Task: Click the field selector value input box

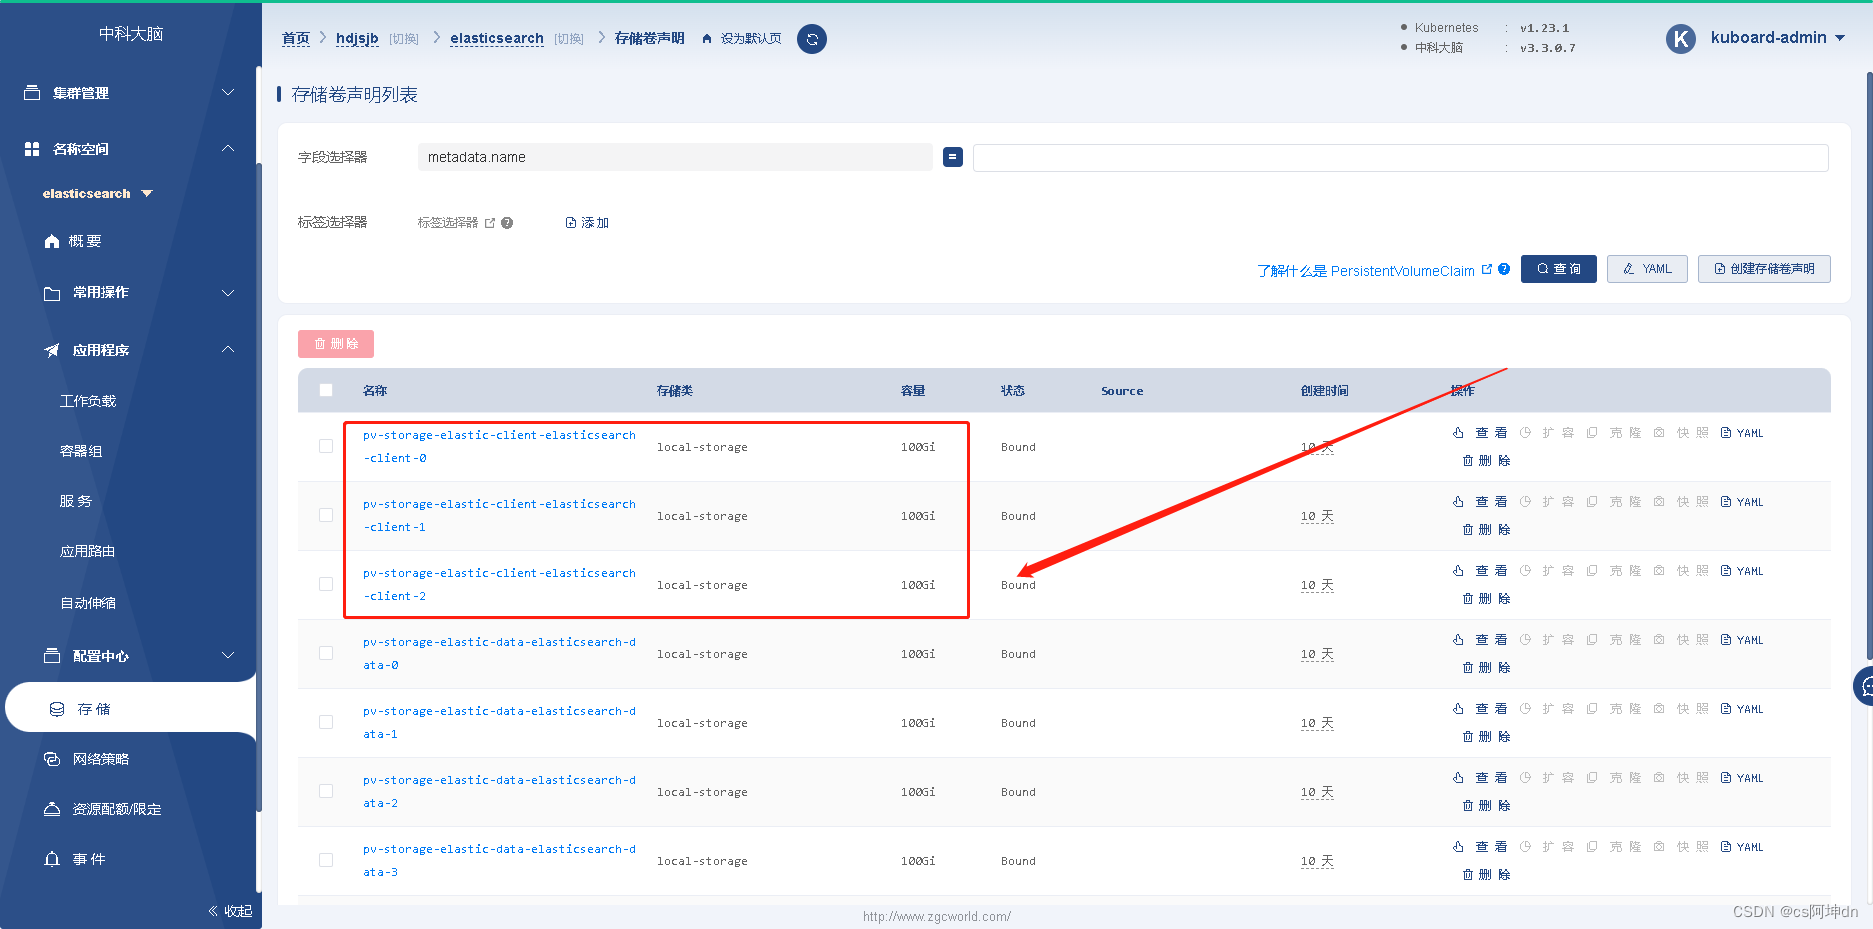Action: (x=1401, y=158)
